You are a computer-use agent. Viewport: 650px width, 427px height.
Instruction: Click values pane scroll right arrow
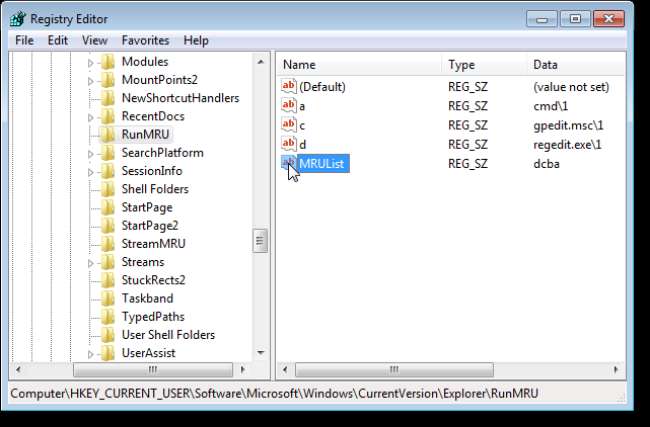(616, 369)
